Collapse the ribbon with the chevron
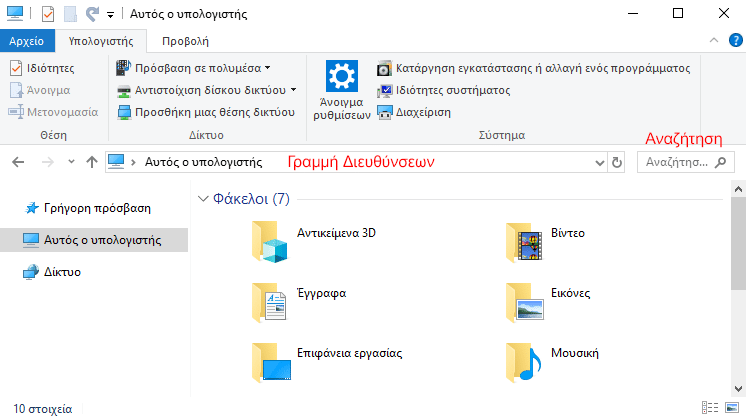 click(714, 40)
